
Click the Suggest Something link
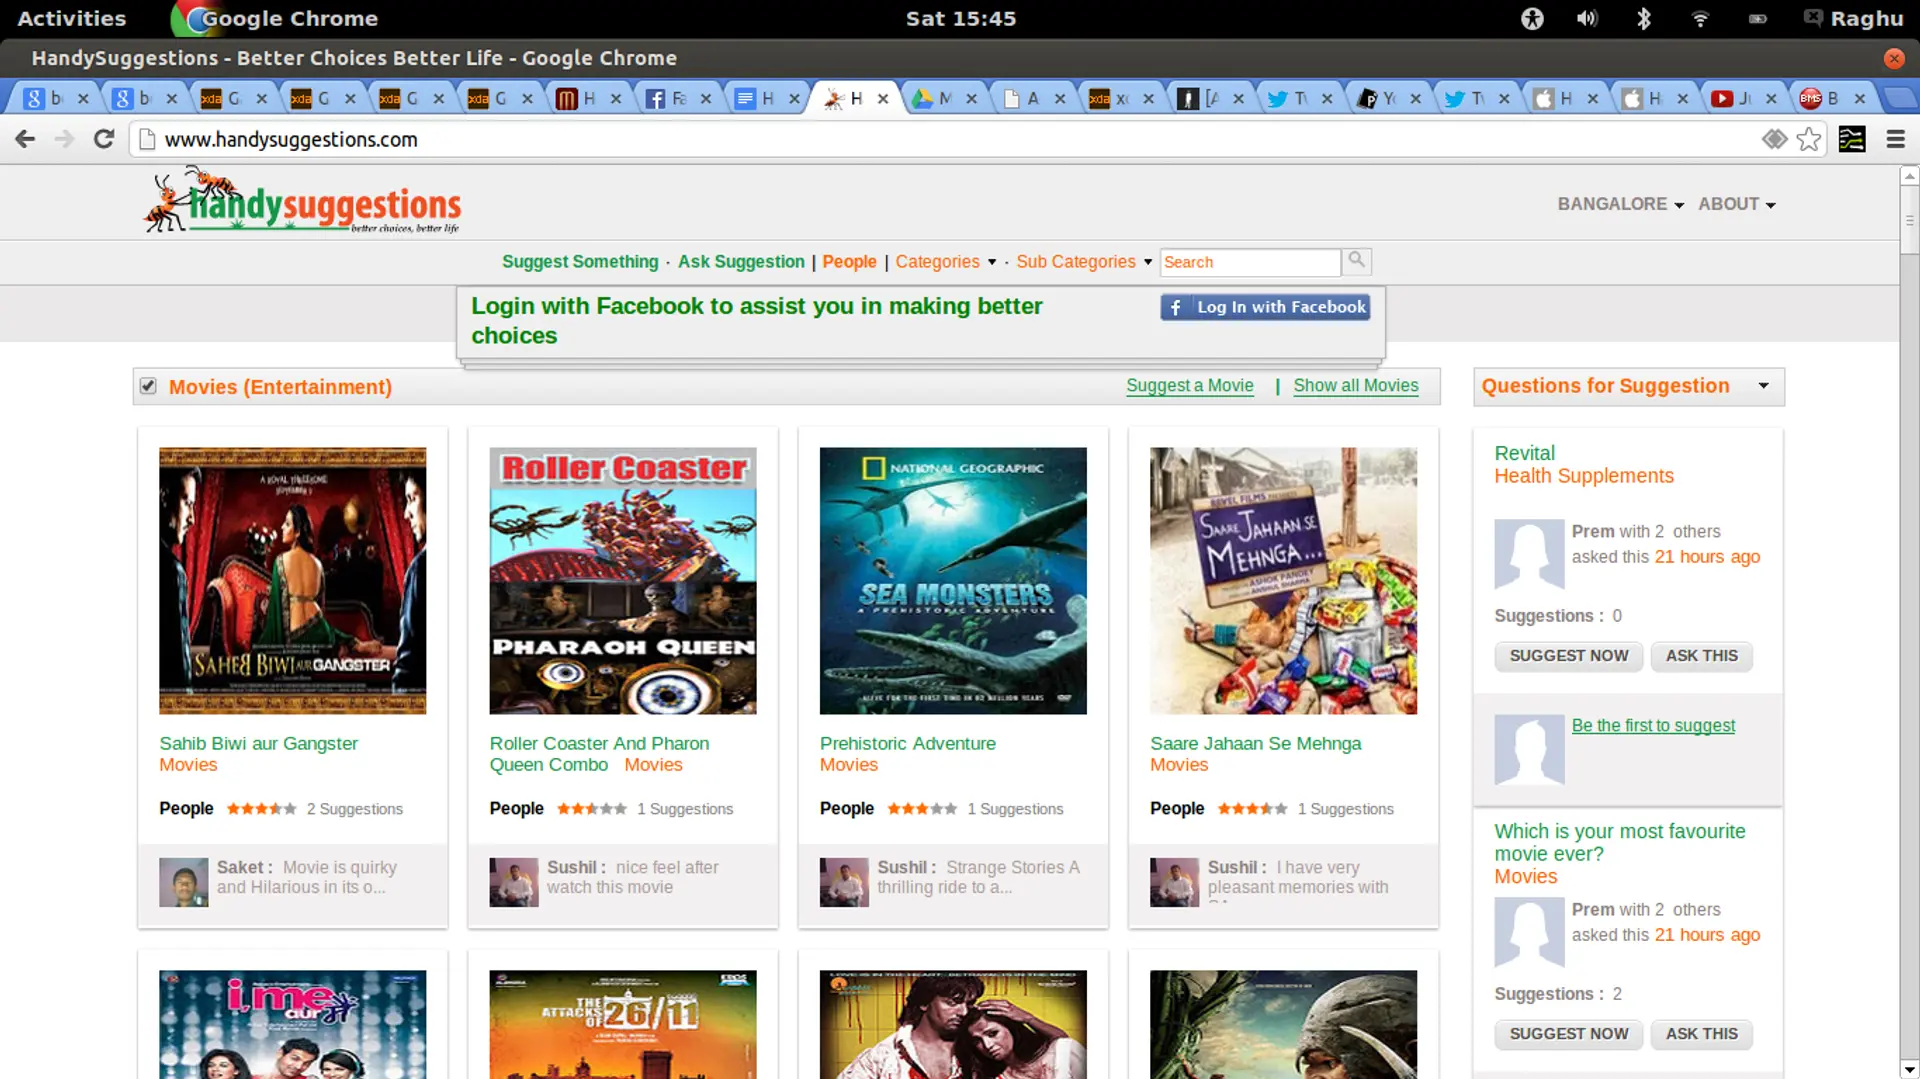(580, 262)
